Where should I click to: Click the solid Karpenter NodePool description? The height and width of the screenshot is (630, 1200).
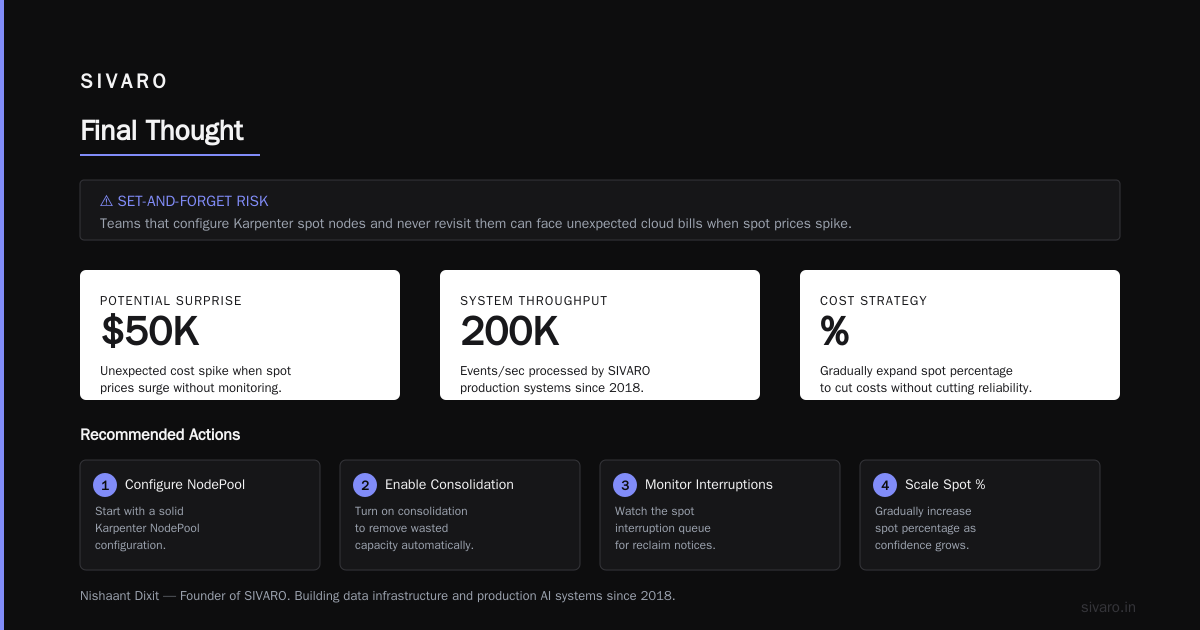point(147,528)
